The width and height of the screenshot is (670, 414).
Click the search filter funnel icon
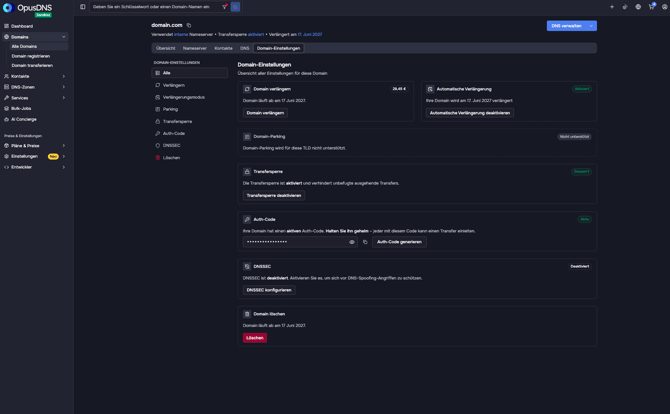coord(224,7)
